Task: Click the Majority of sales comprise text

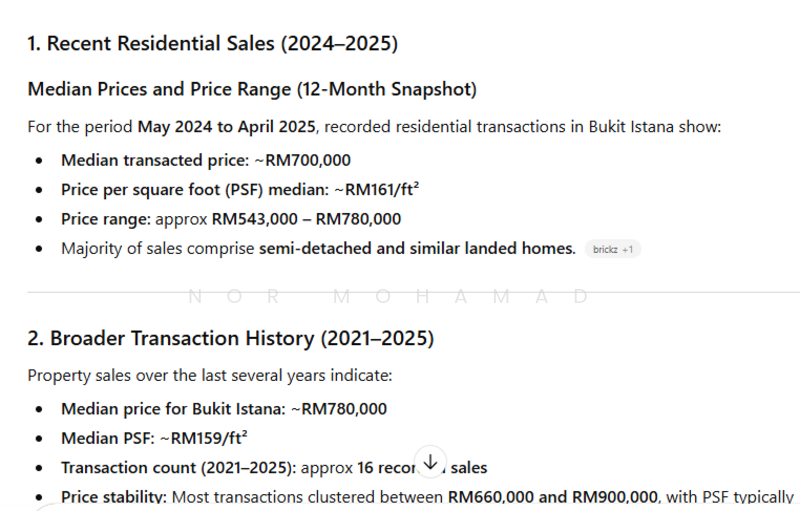Action: tap(157, 248)
